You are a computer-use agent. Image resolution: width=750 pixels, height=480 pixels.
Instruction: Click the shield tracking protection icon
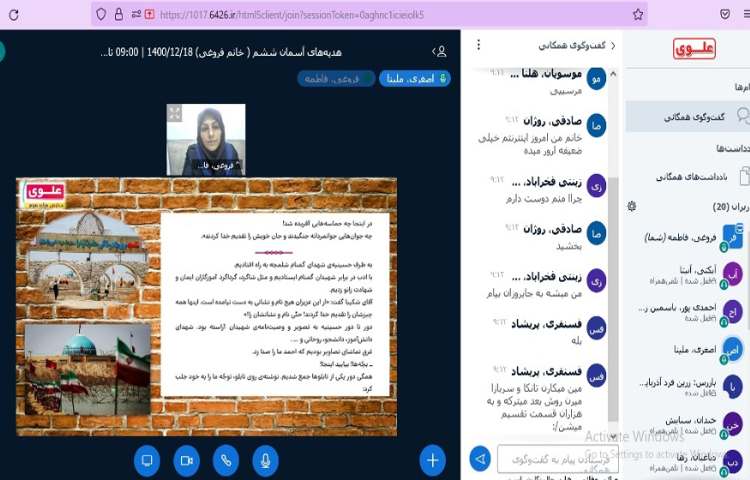tap(101, 14)
